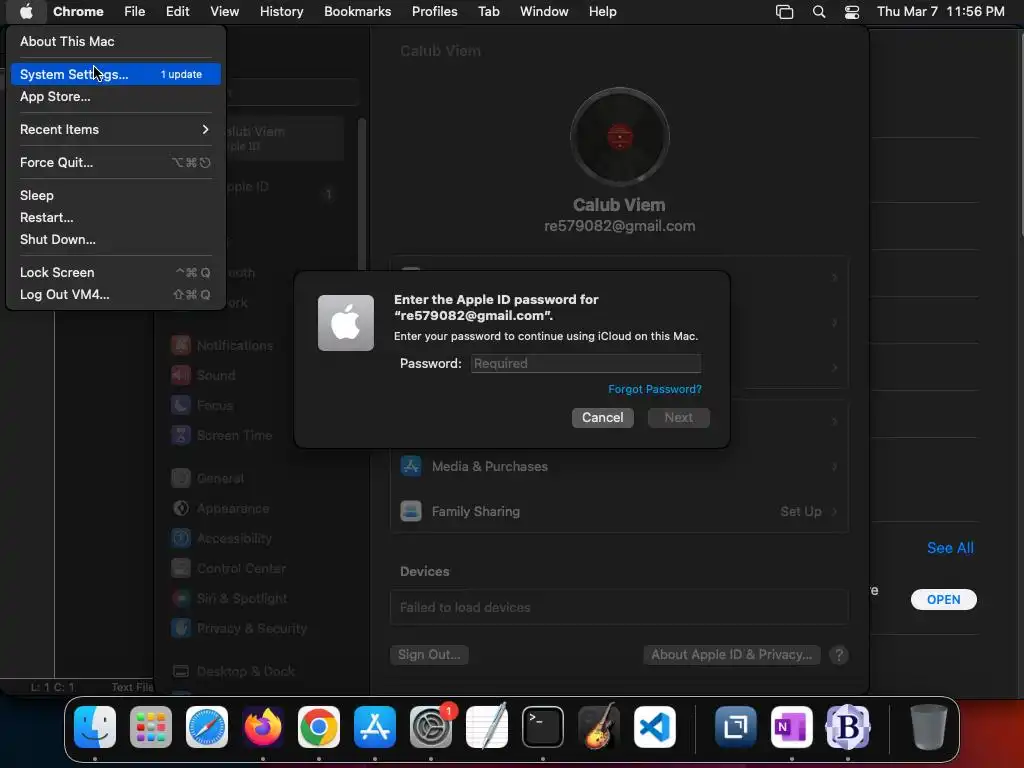The width and height of the screenshot is (1024, 768).
Task: Focus the Apple ID Password field
Action: point(586,364)
